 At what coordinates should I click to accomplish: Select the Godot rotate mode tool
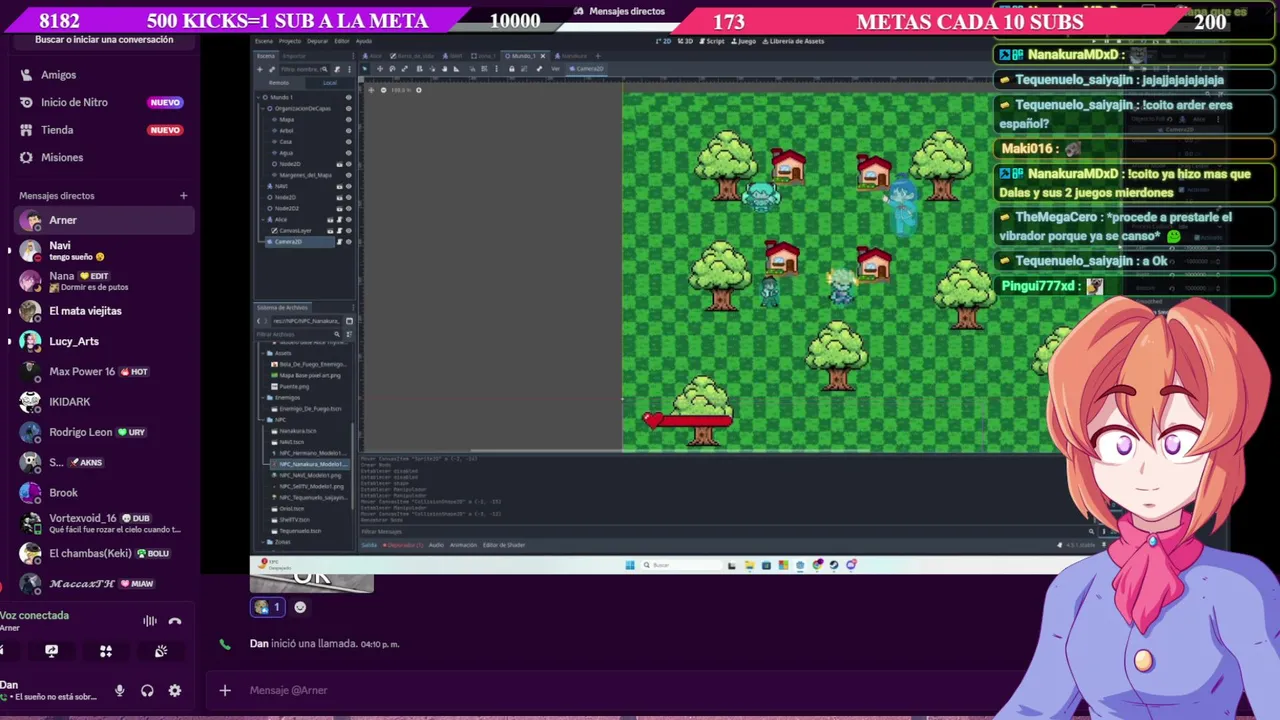tap(392, 69)
